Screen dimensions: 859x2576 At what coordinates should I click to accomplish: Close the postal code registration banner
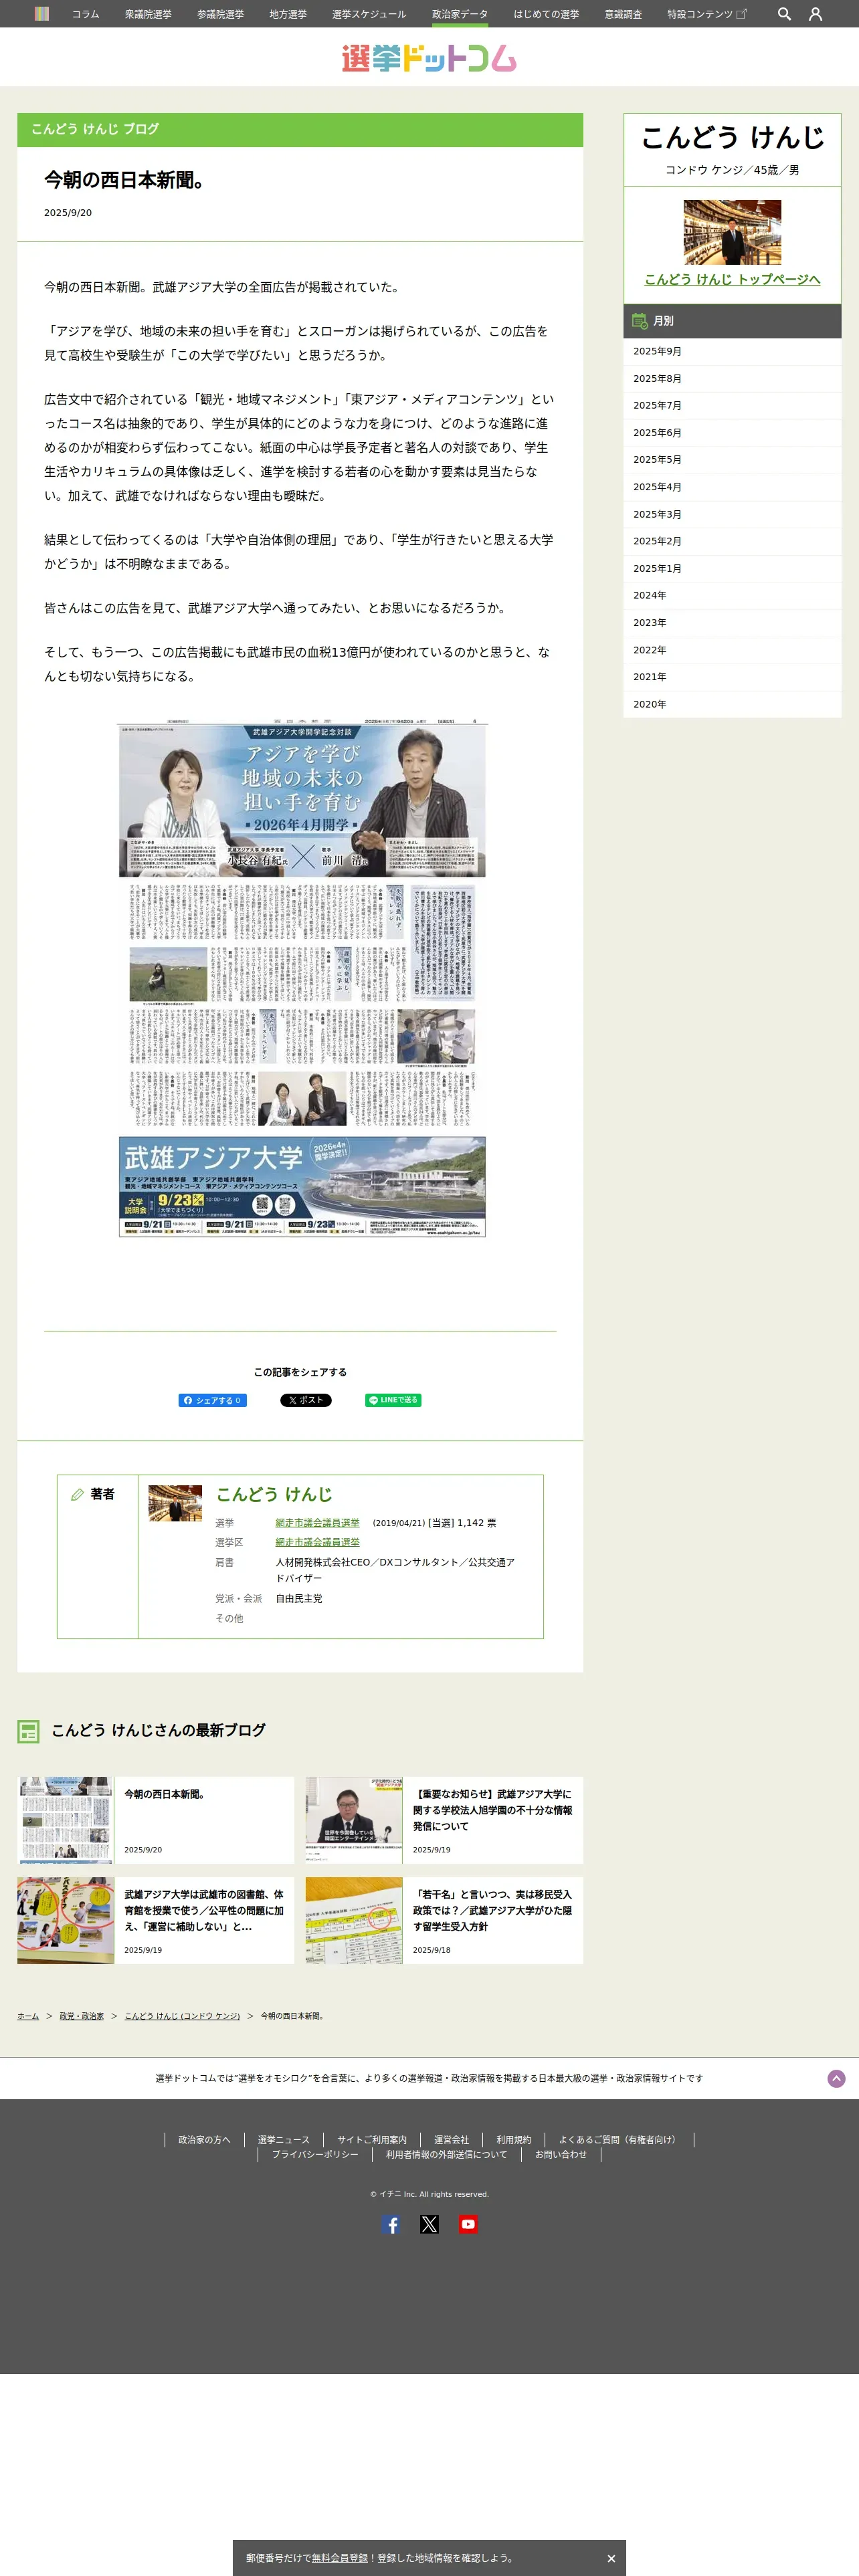(611, 2558)
